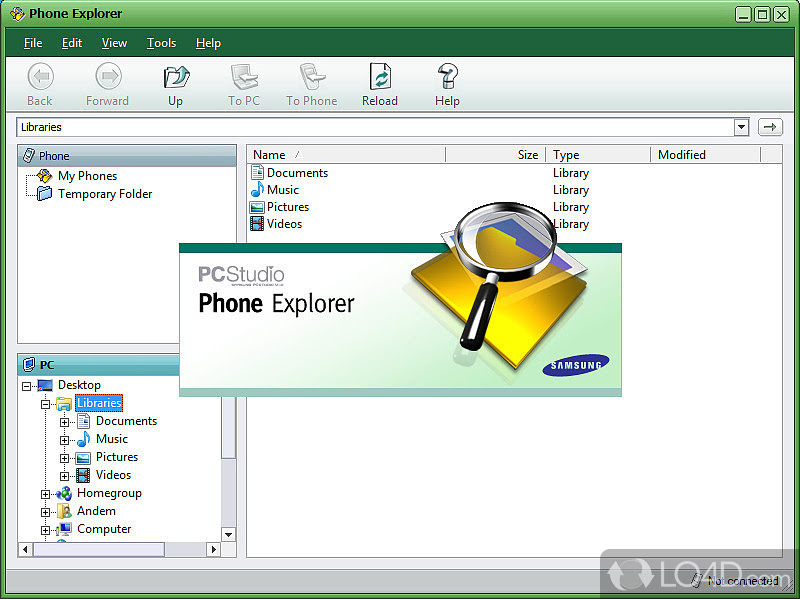Reload the current file listing

tap(380, 85)
